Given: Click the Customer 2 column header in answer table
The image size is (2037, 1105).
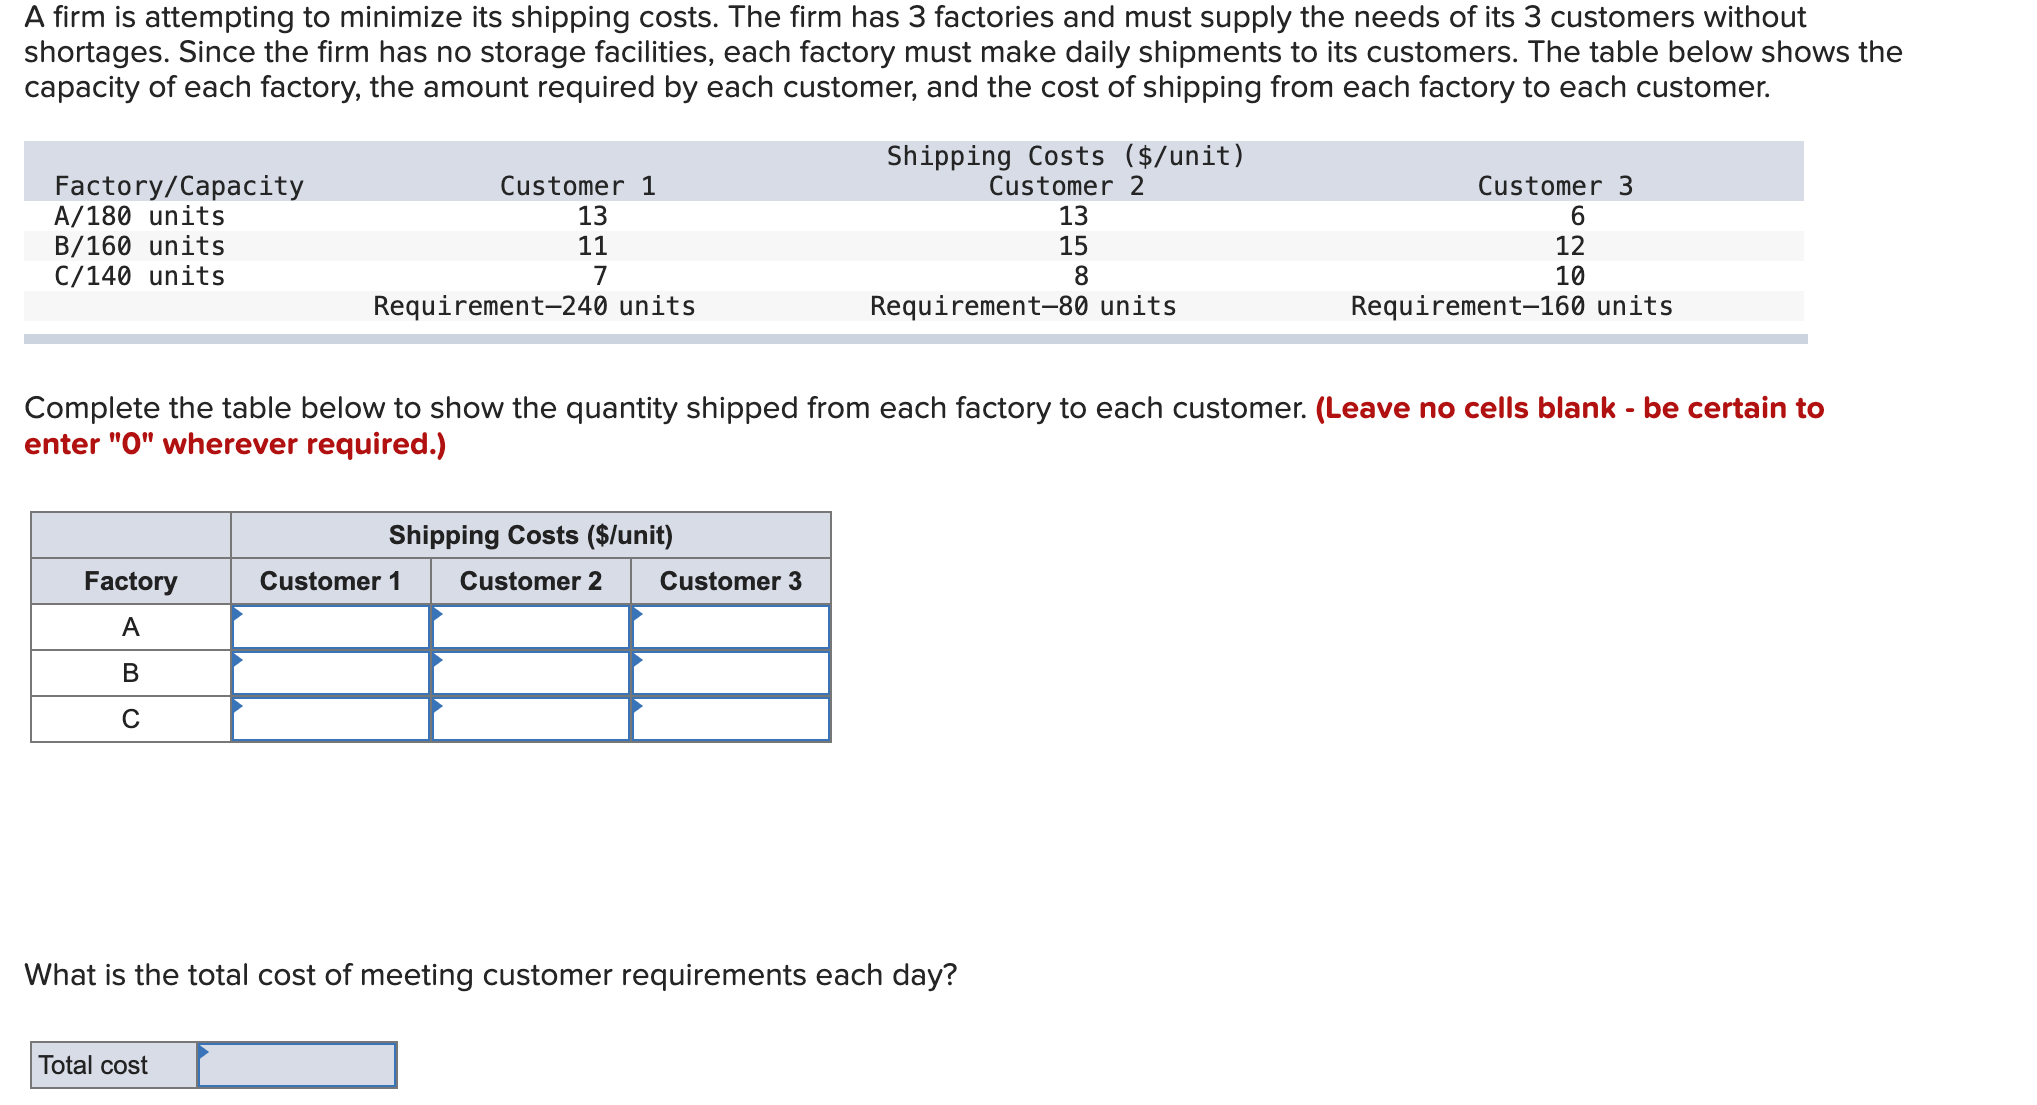Looking at the screenshot, I should coord(531,581).
